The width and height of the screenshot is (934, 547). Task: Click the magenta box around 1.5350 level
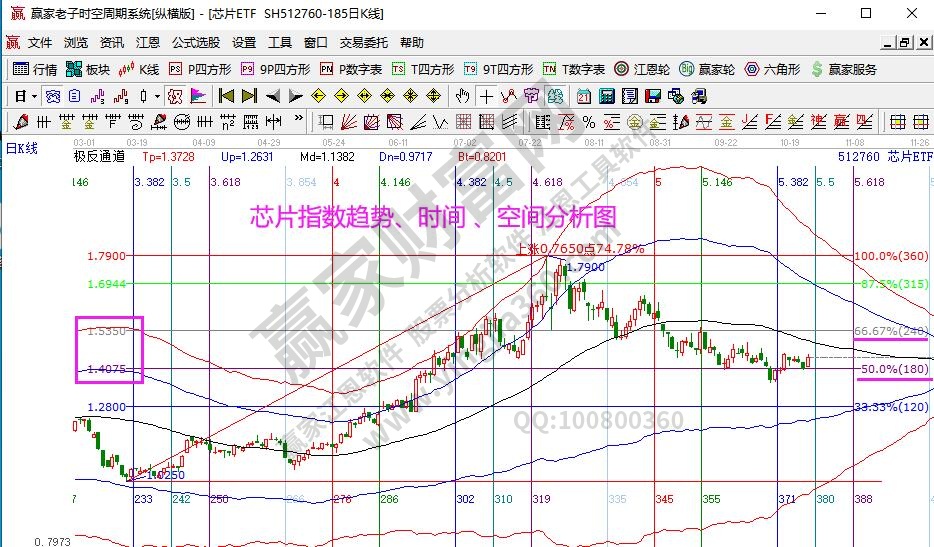pos(110,349)
